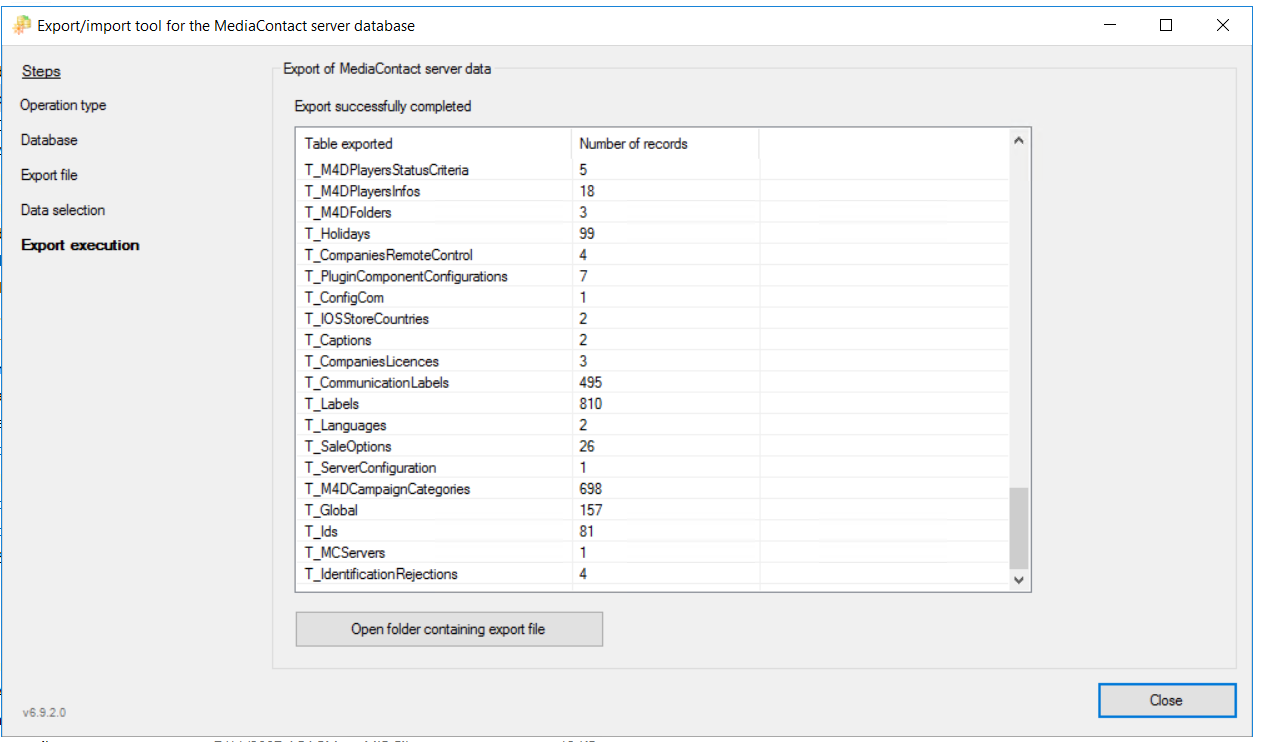This screenshot has width=1261, height=742.
Task: Click record count 810 for T_Labels
Action: 590,404
